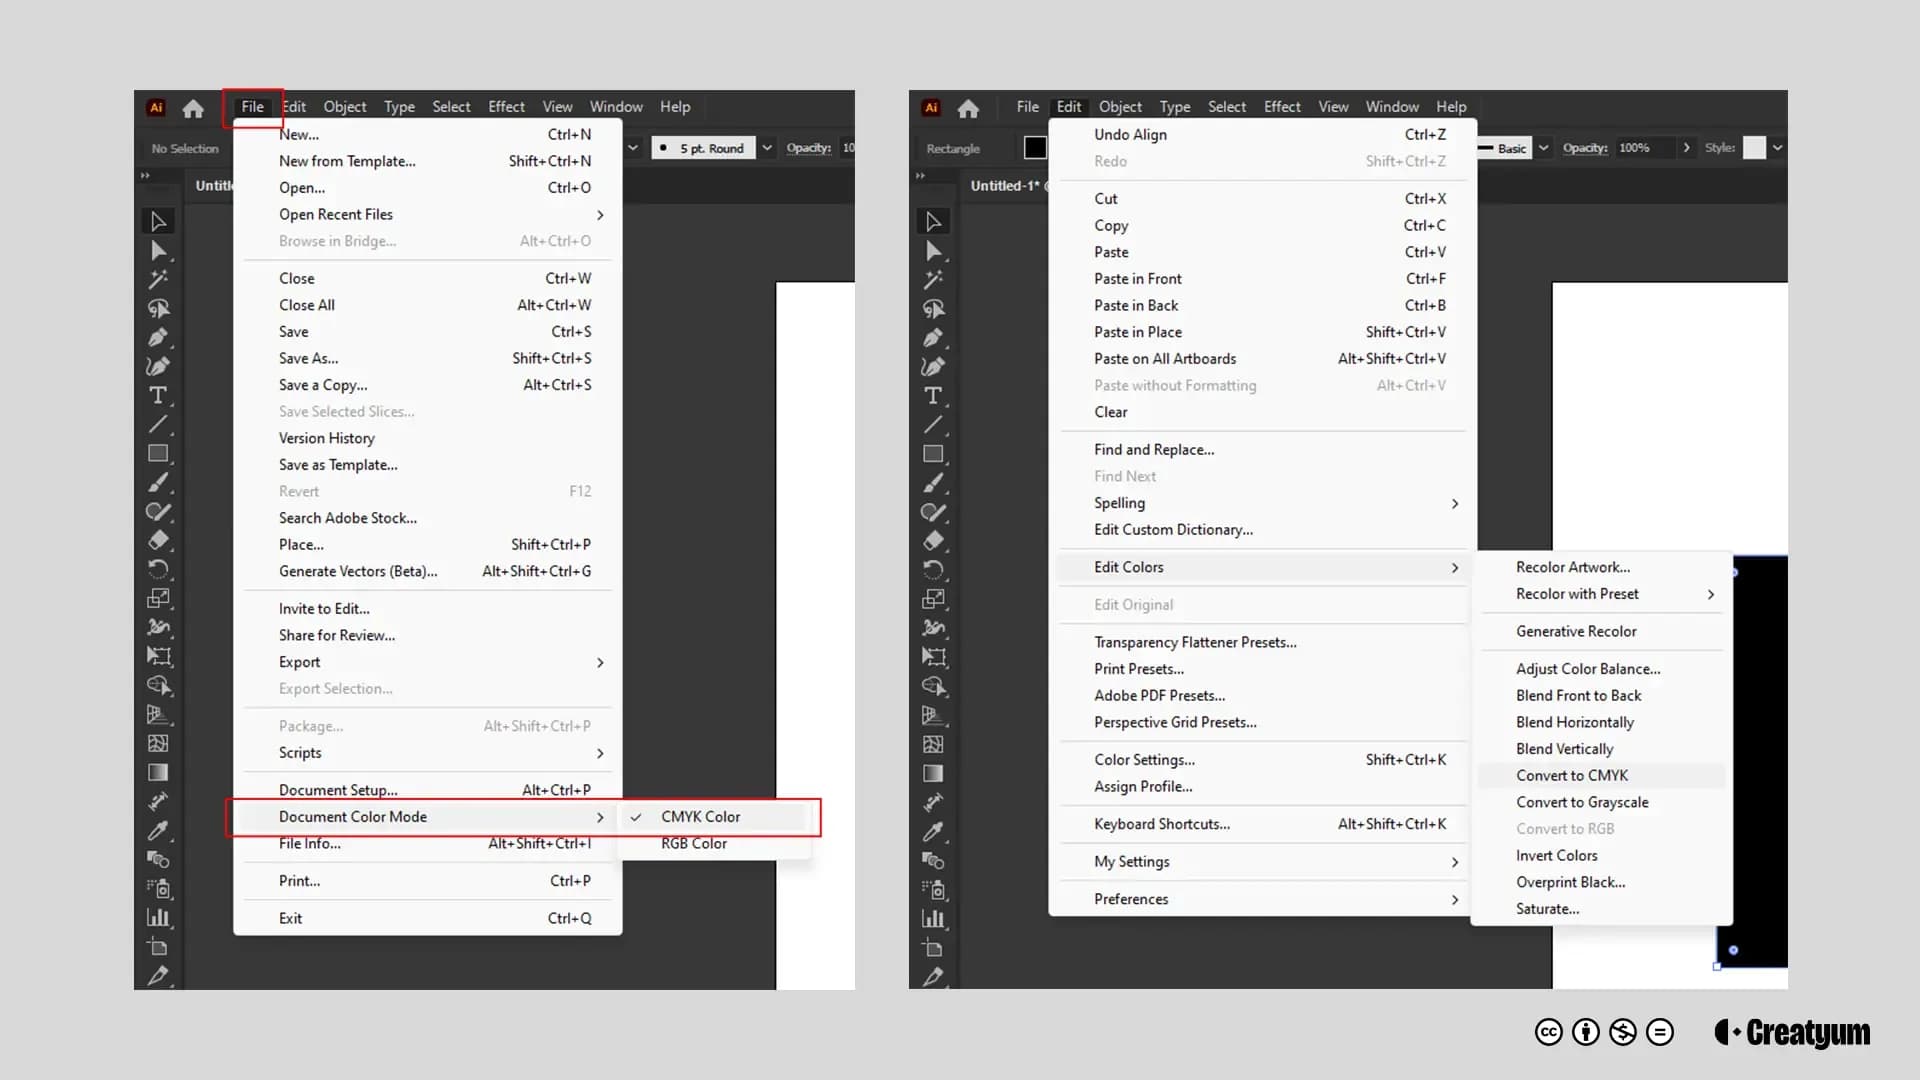This screenshot has width=1920, height=1080.
Task: Click Recolor Artwork option
Action: (x=1572, y=567)
